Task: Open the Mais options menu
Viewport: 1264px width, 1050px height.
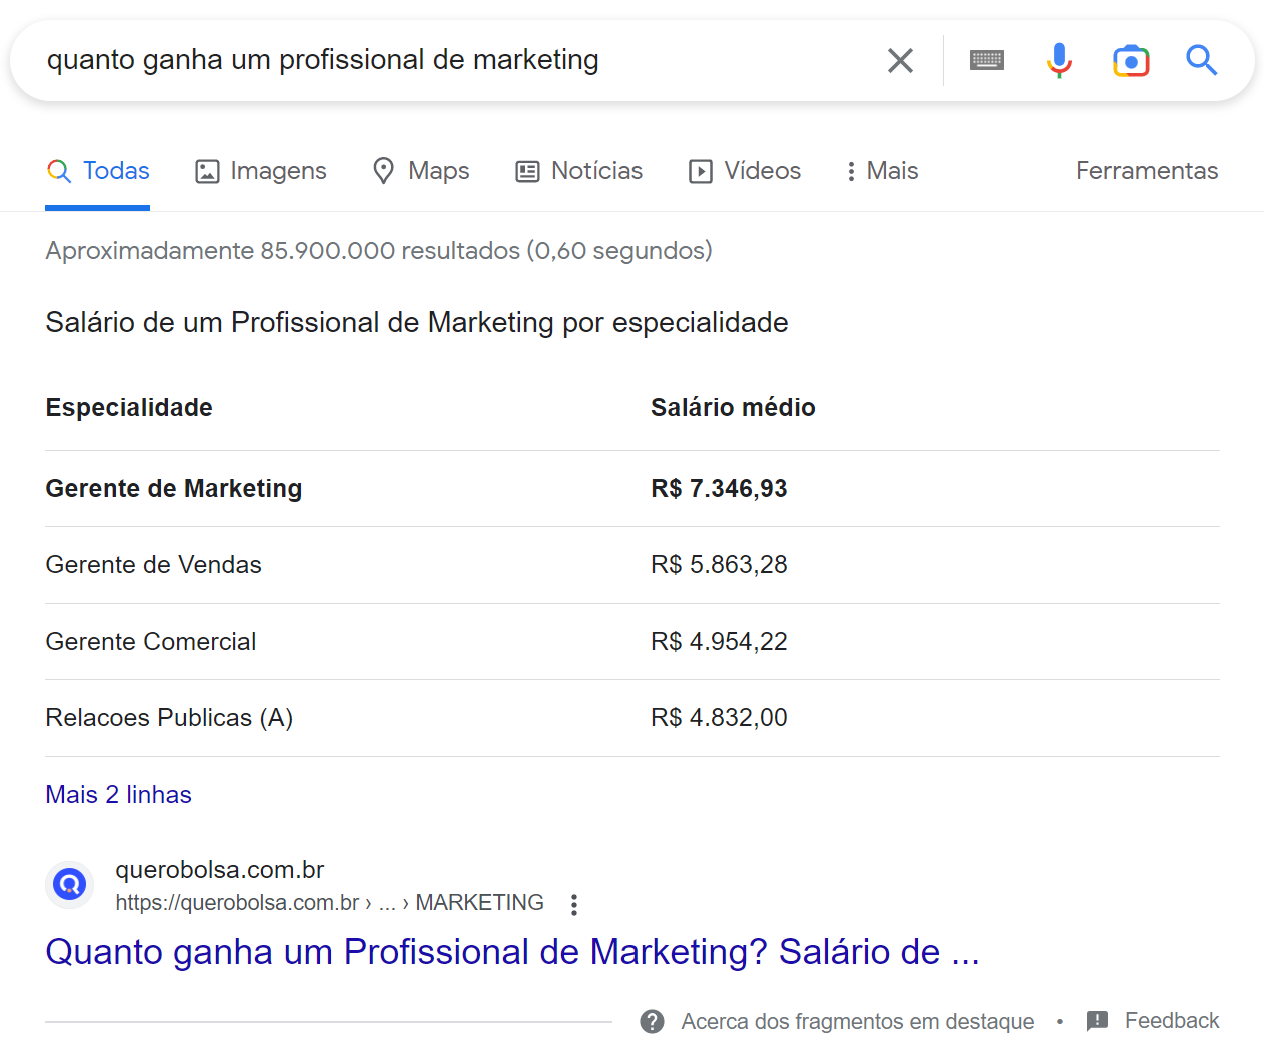Action: point(880,171)
